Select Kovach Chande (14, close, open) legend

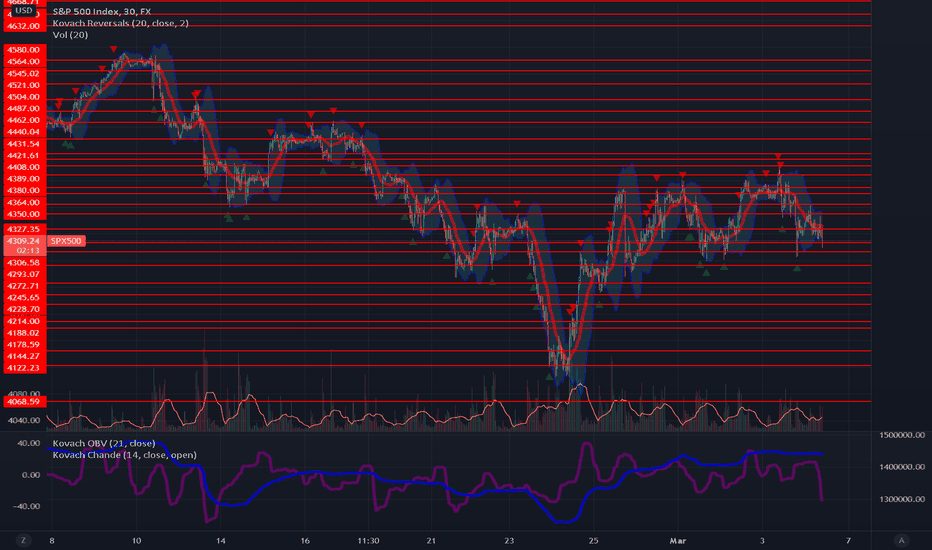pos(124,455)
